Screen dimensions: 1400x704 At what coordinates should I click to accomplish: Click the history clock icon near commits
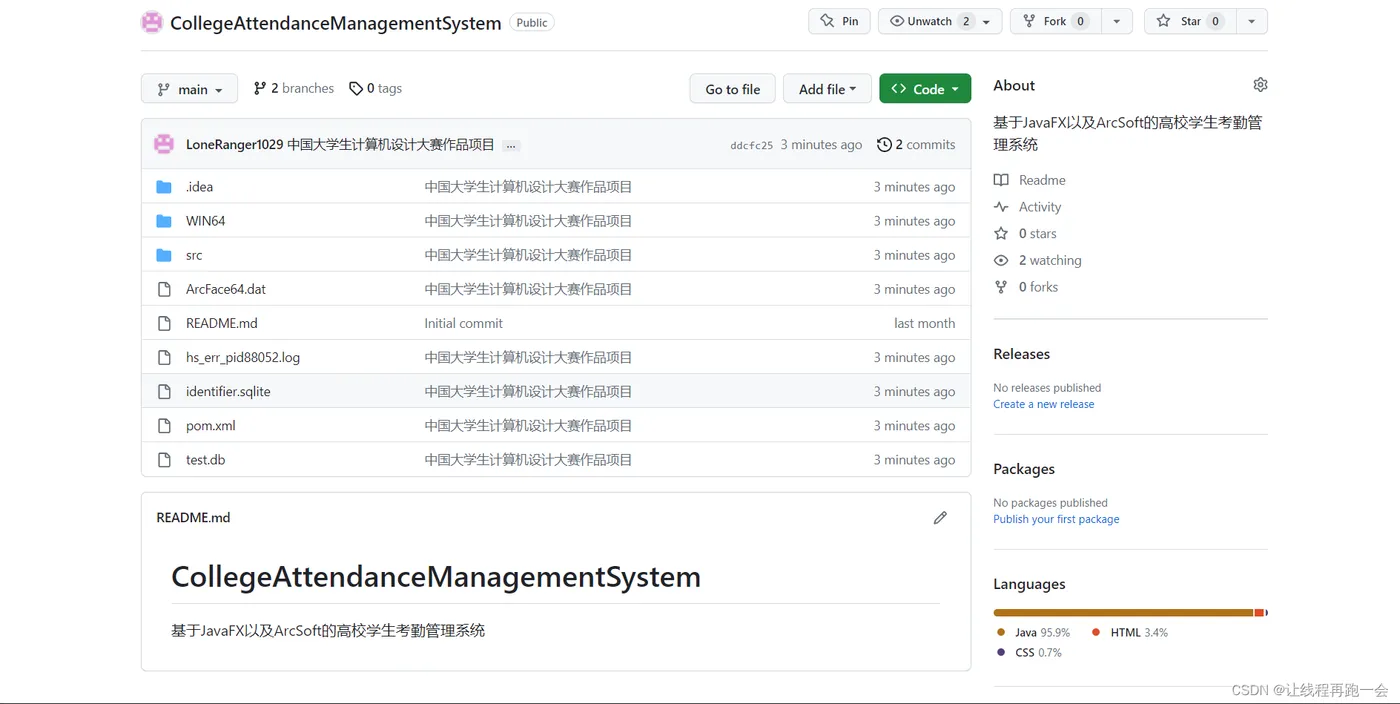point(884,145)
